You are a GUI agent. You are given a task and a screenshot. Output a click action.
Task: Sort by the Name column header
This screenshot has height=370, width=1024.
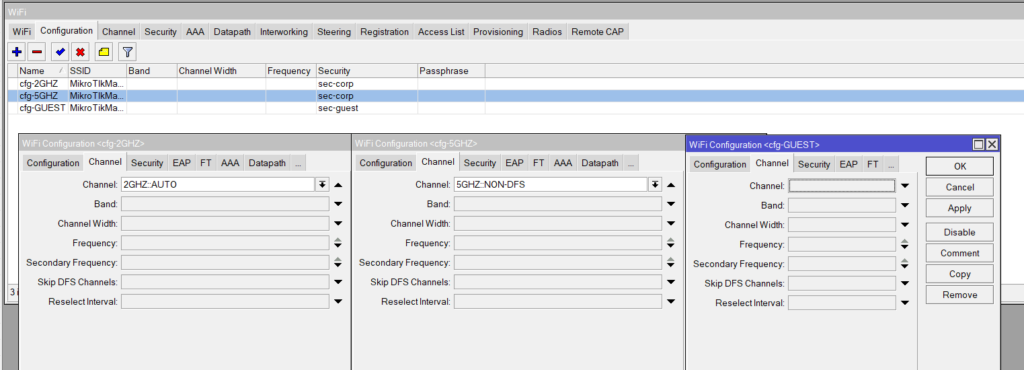42,70
